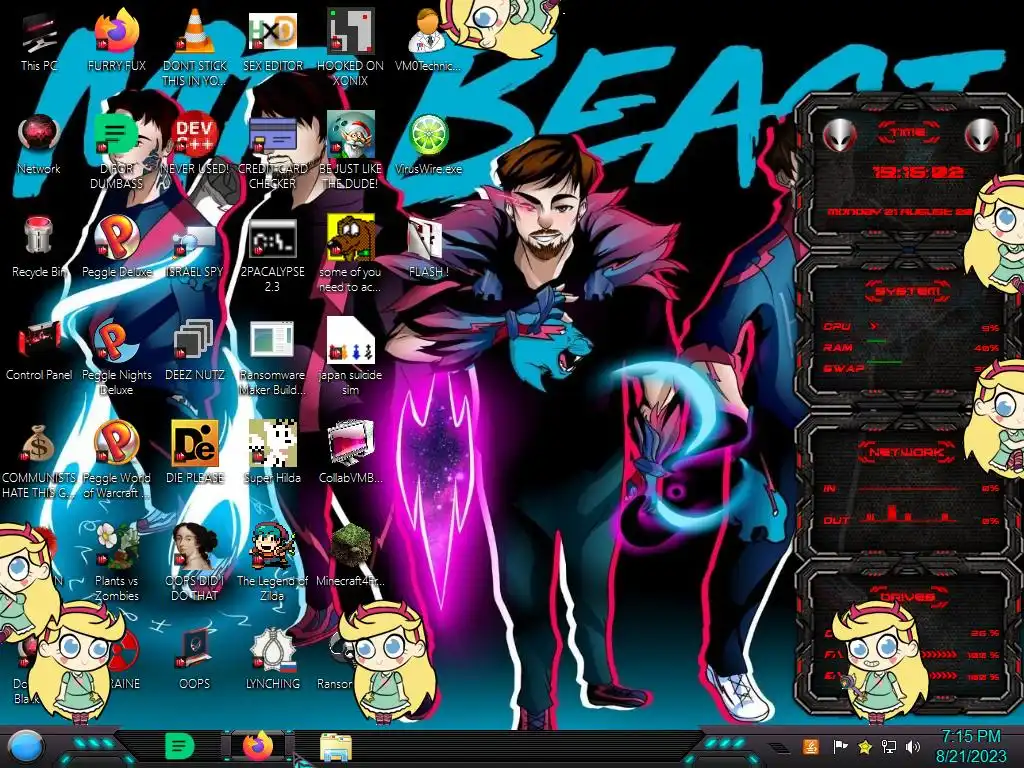Open the FLASH ! desktop shortcut
This screenshot has width=1024, height=768.
(428, 248)
